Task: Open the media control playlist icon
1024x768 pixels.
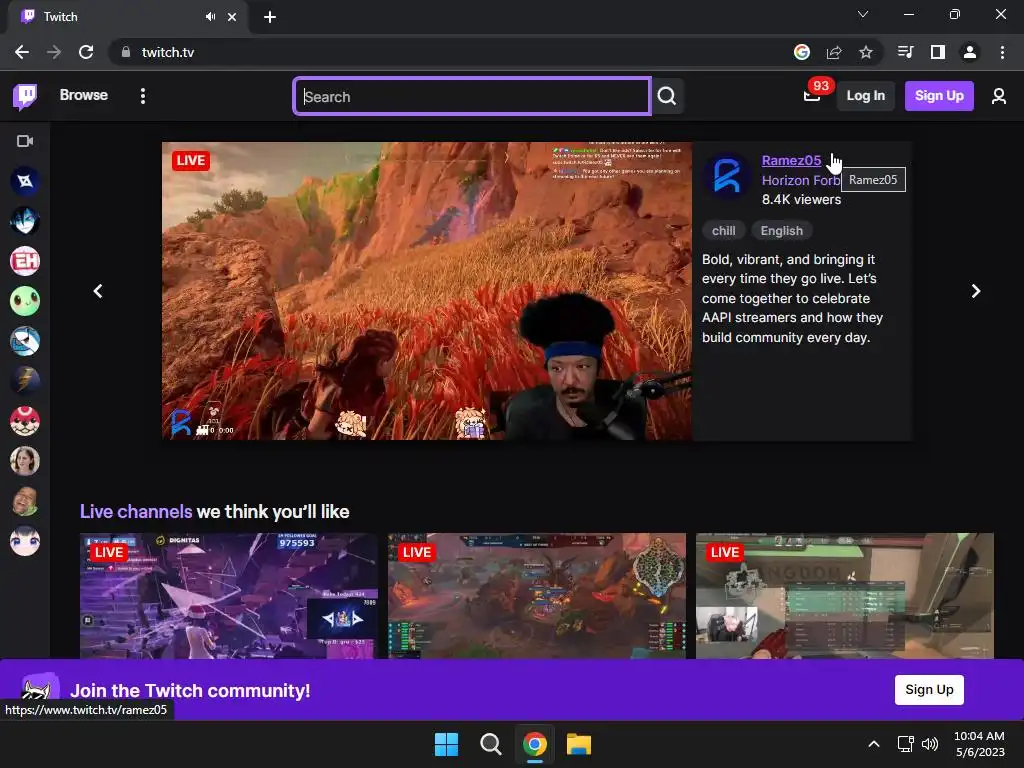Action: pyautogui.click(x=906, y=52)
